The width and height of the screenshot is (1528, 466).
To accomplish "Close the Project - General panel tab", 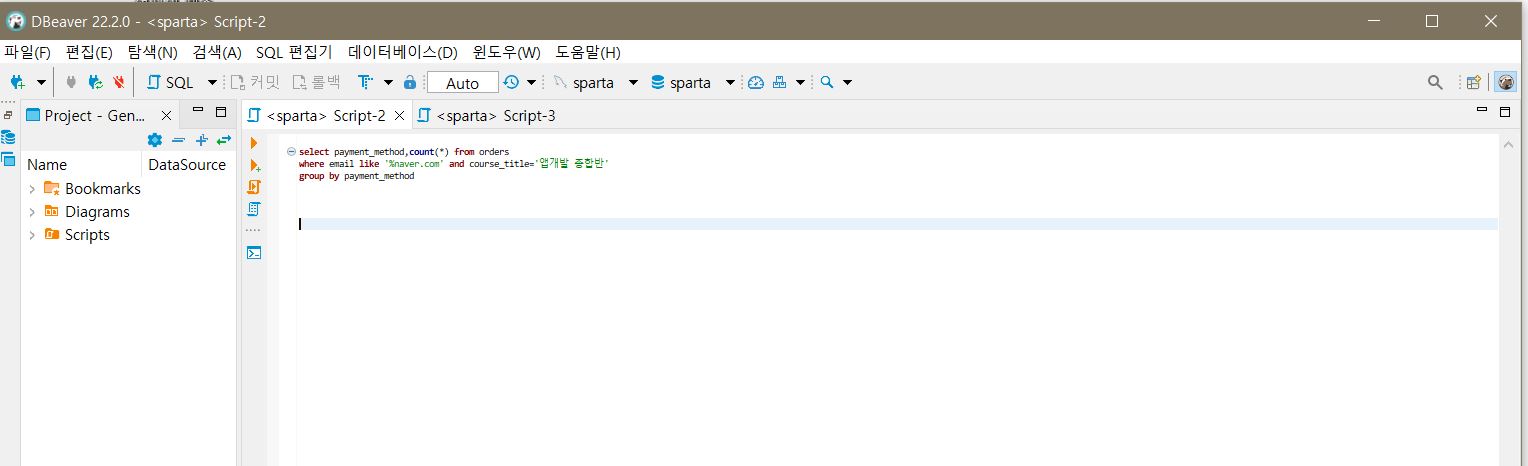I will (167, 116).
